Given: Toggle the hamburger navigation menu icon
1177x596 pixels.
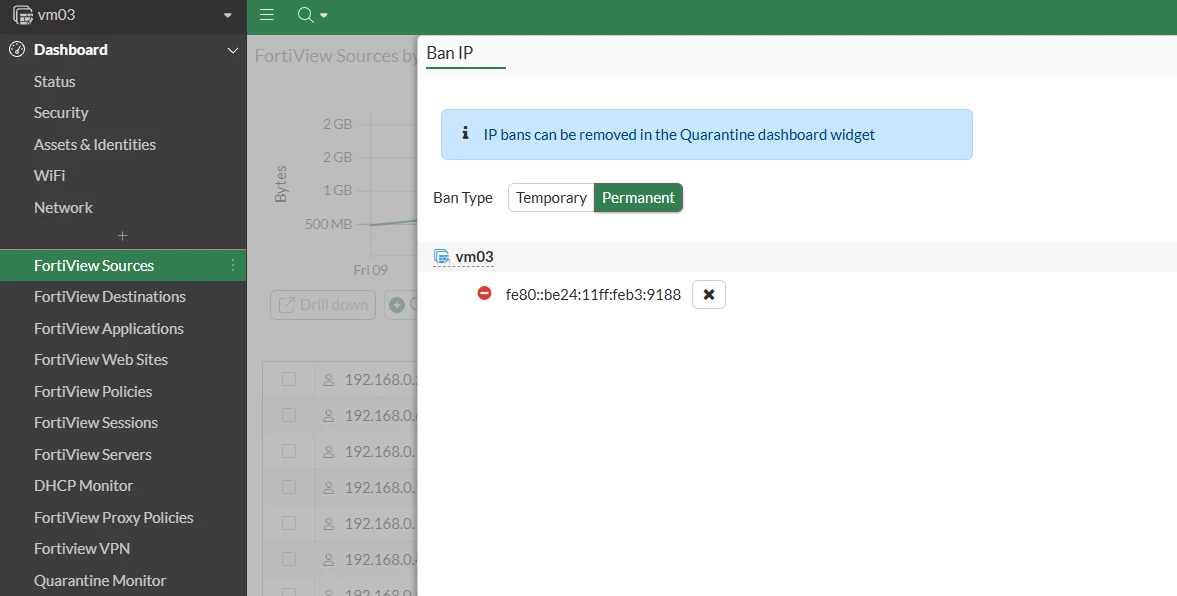Looking at the screenshot, I should point(266,15).
